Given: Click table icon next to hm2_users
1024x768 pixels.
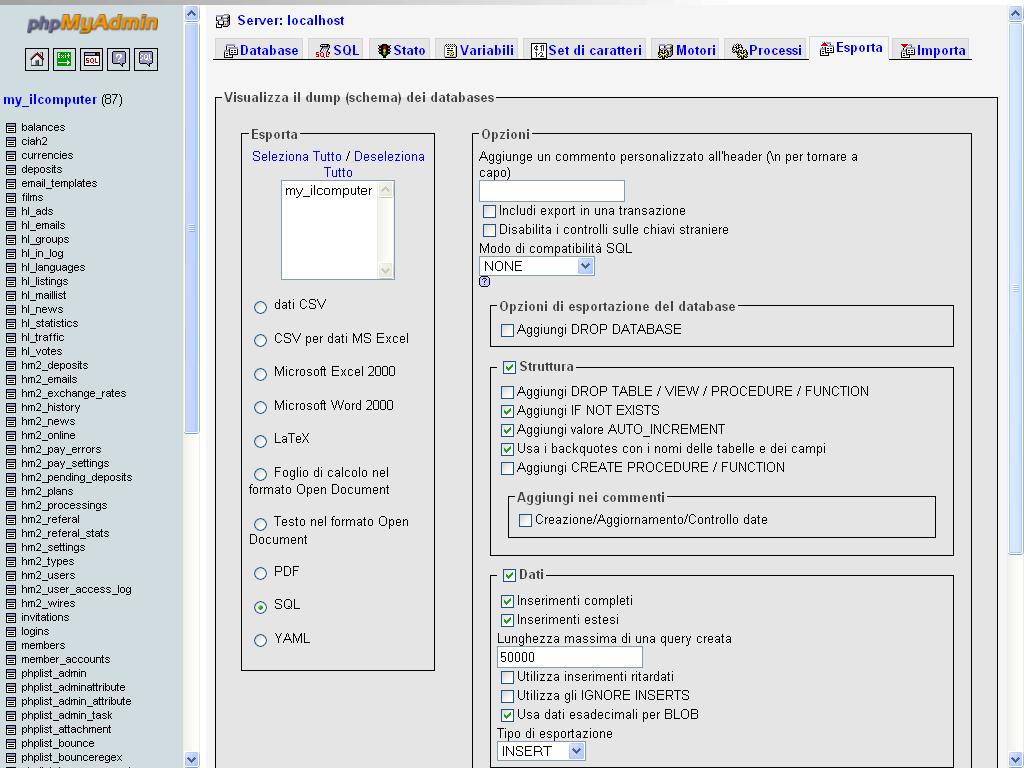Looking at the screenshot, I should [10, 575].
